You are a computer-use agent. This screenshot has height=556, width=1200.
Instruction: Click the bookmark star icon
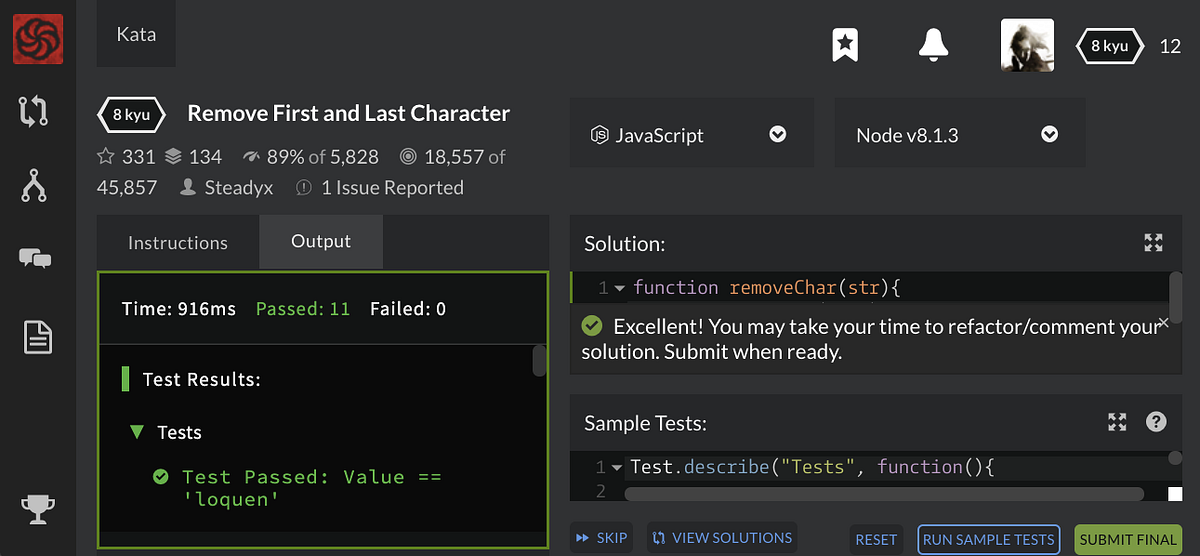(845, 44)
